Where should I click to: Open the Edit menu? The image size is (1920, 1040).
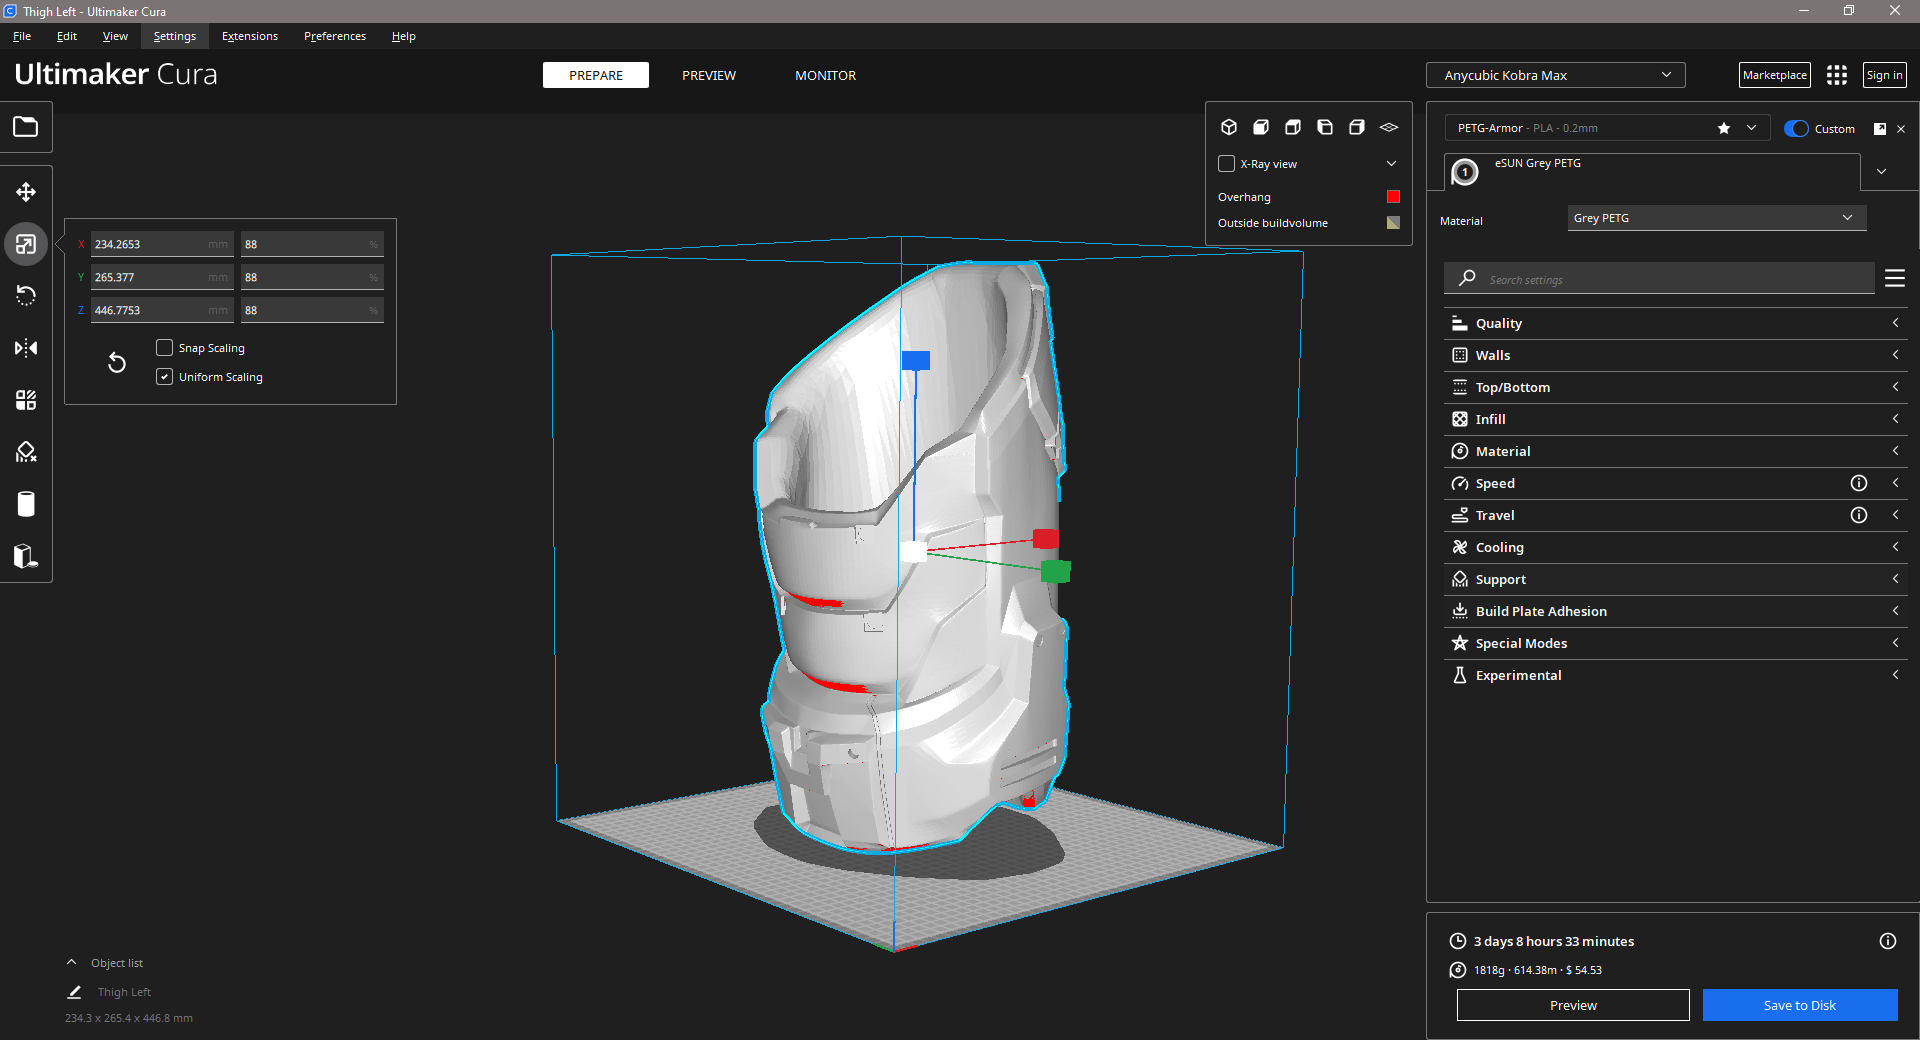(x=67, y=36)
